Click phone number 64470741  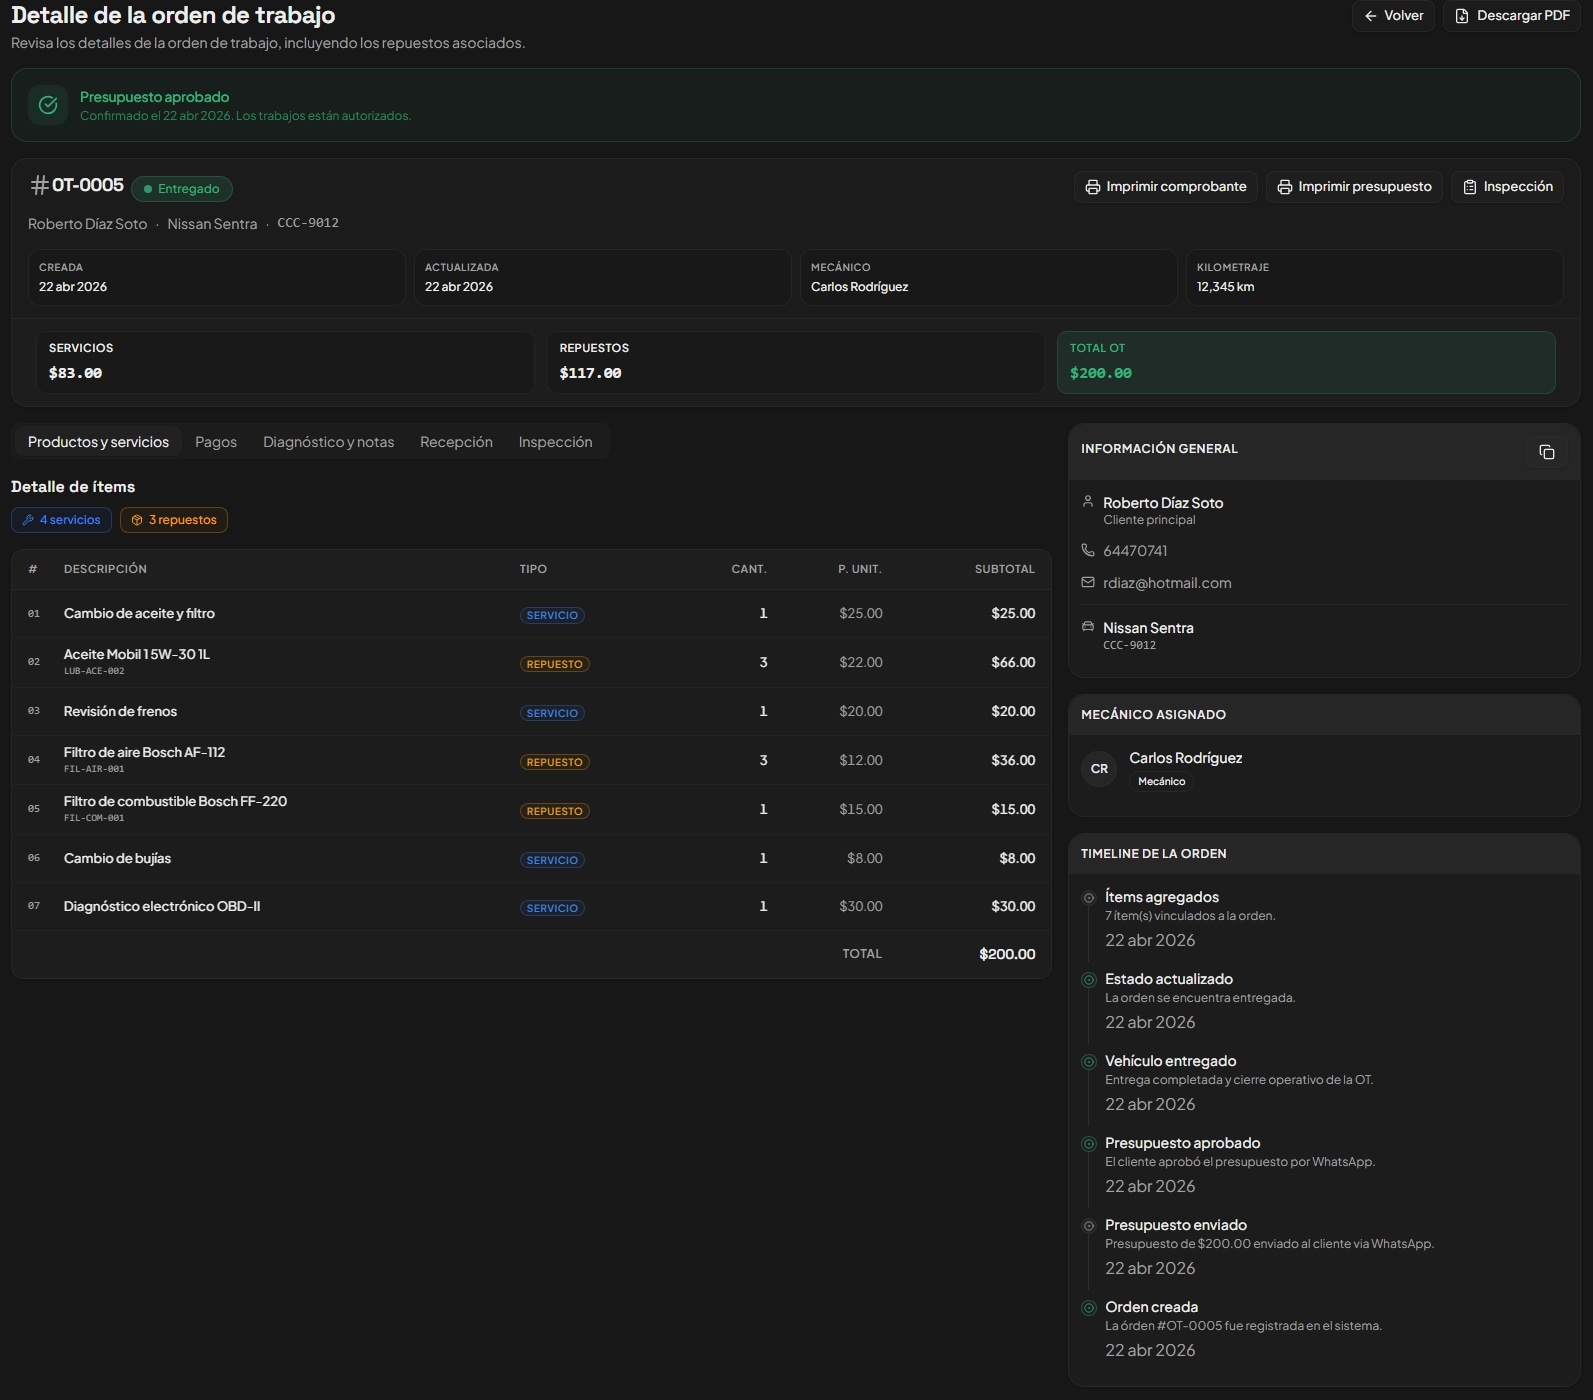click(x=1135, y=551)
